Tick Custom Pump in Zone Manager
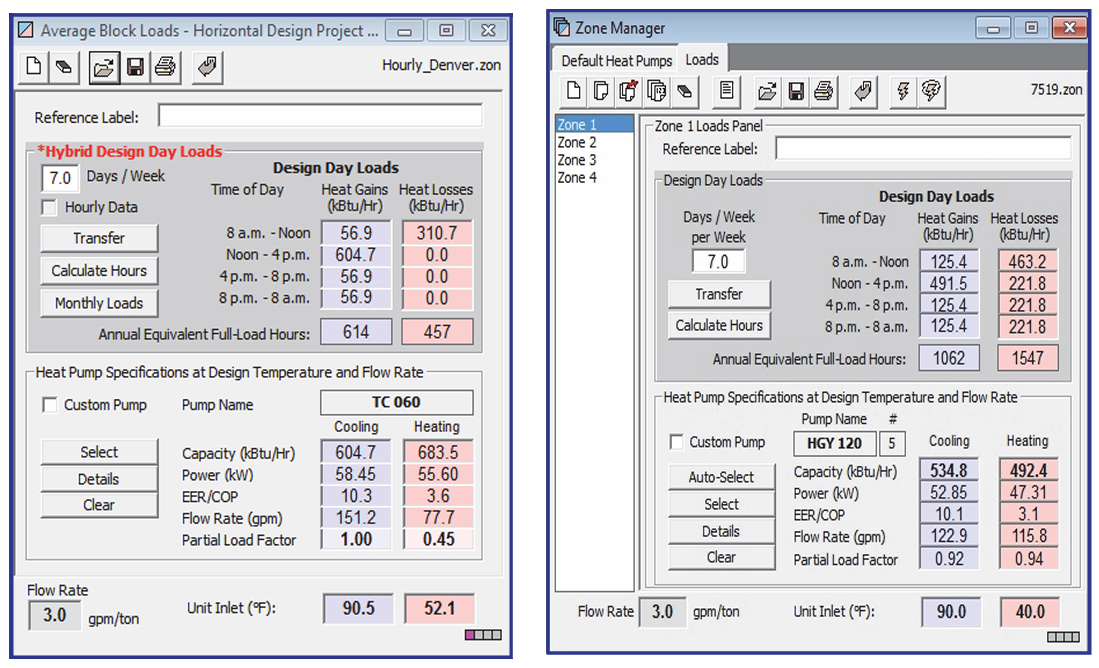1099x668 pixels. (676, 442)
